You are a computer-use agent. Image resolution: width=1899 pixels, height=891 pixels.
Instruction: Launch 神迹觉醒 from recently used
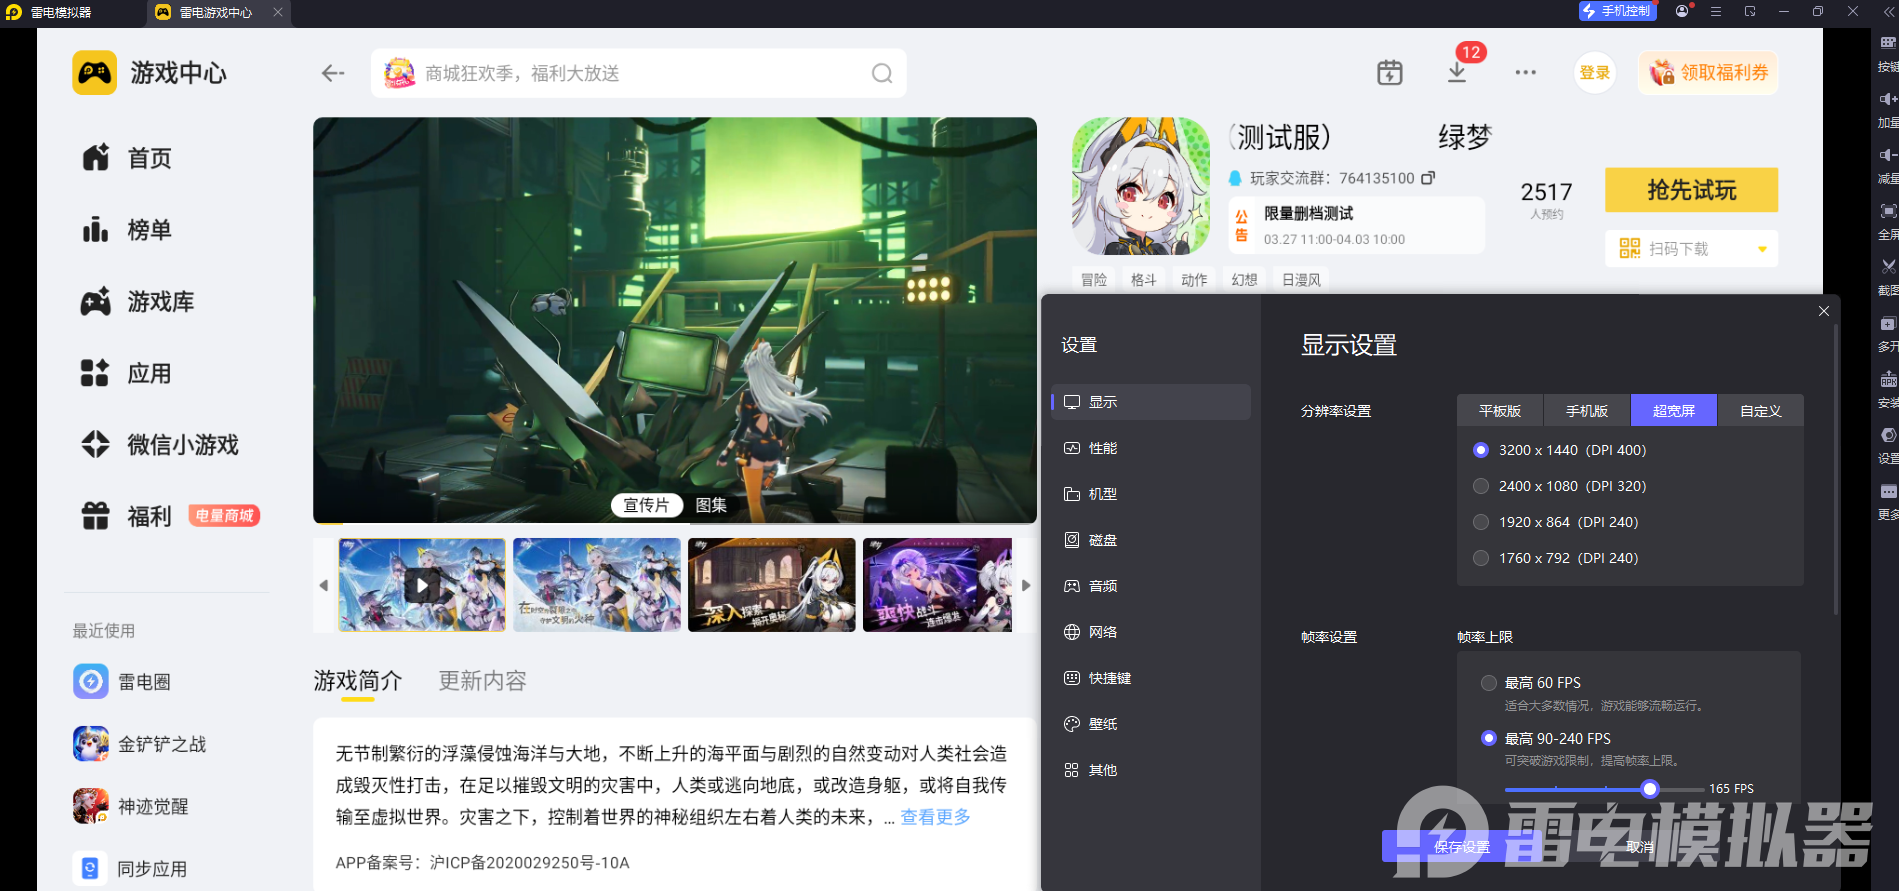pos(131,806)
